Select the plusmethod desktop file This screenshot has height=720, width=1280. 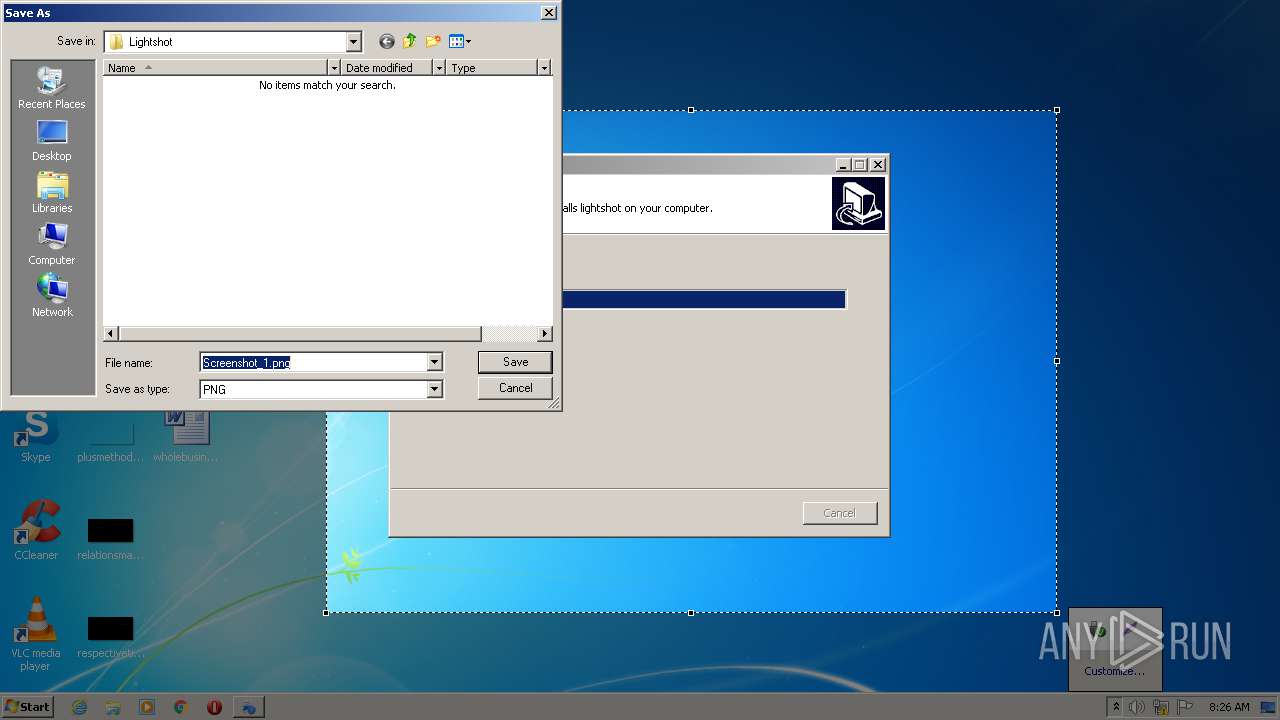(110, 436)
